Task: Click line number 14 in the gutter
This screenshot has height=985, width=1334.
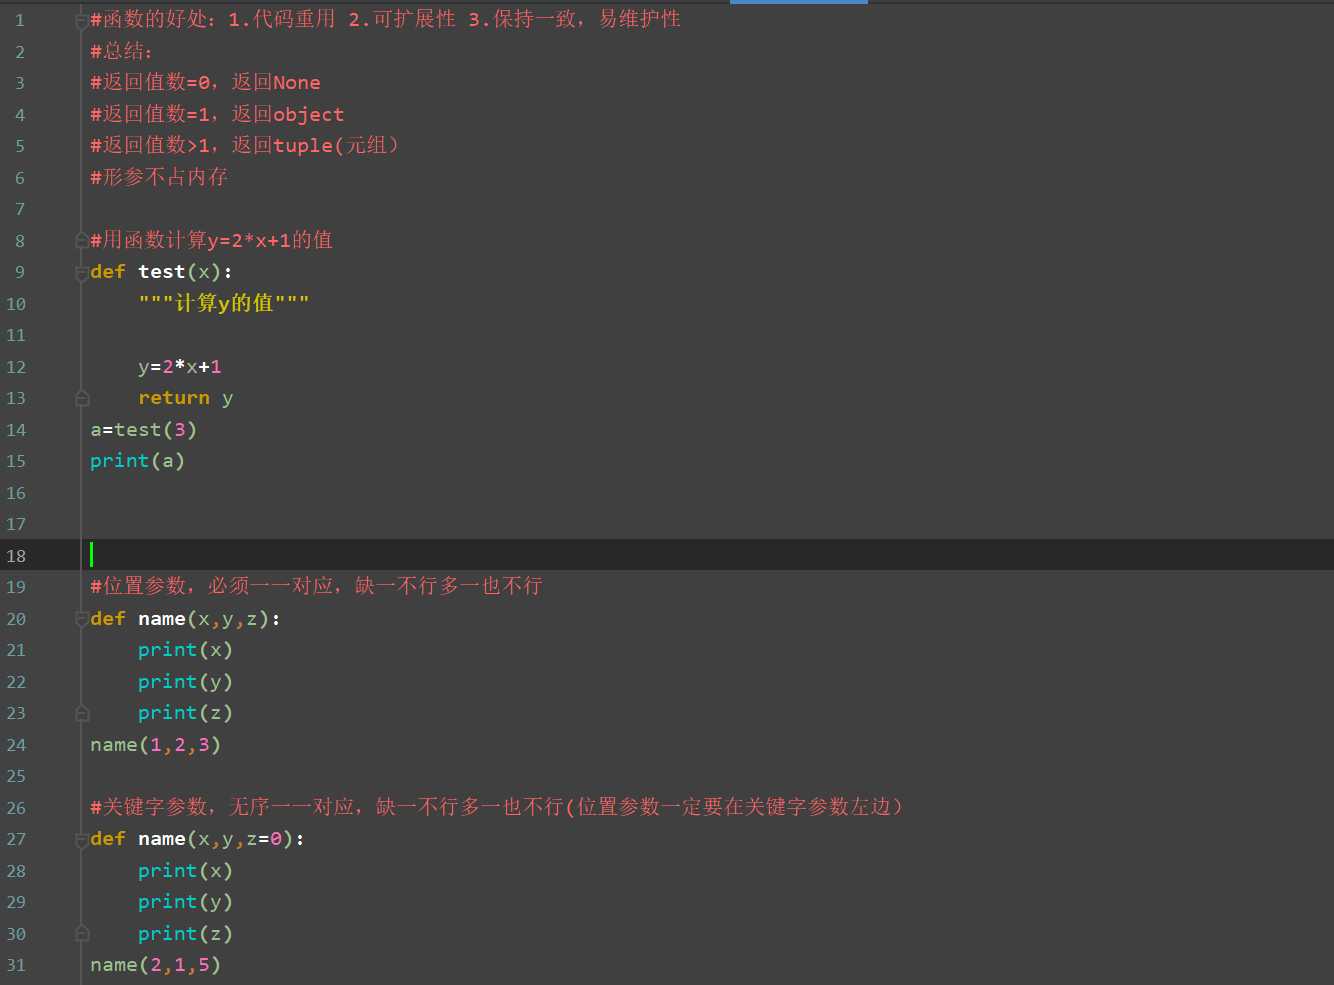Action: (x=16, y=430)
